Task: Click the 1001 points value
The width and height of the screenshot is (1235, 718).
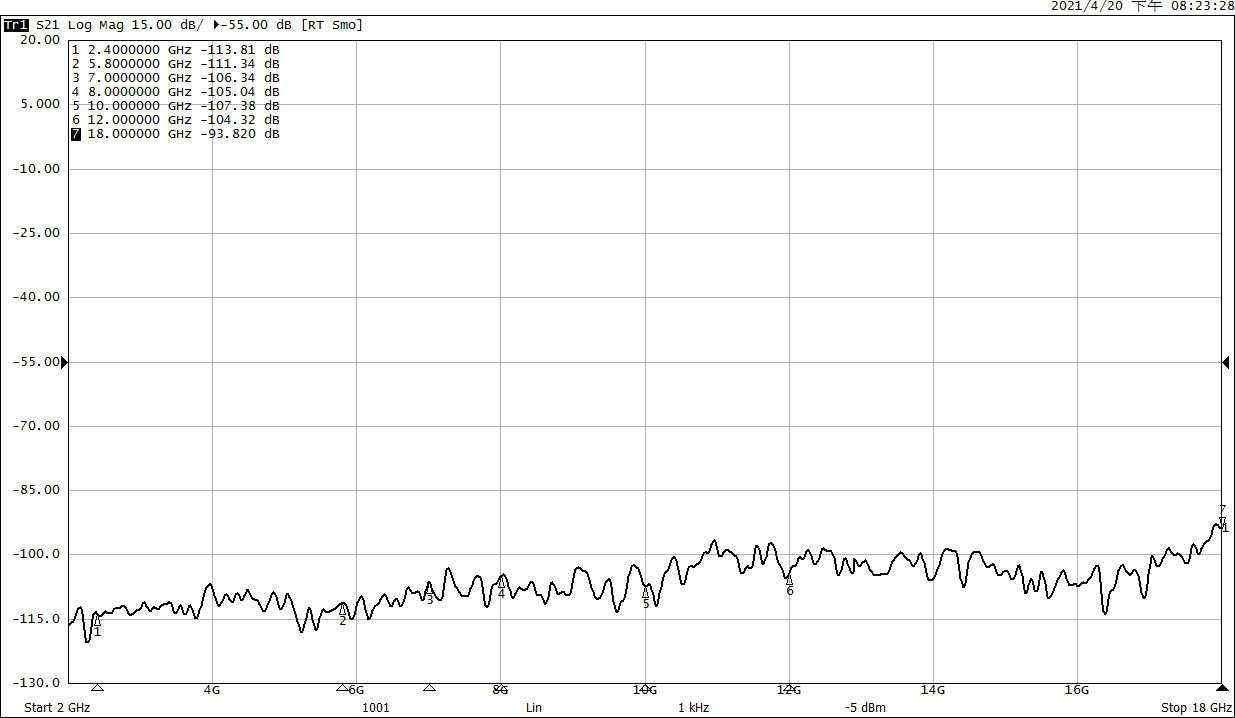Action: [x=375, y=708]
